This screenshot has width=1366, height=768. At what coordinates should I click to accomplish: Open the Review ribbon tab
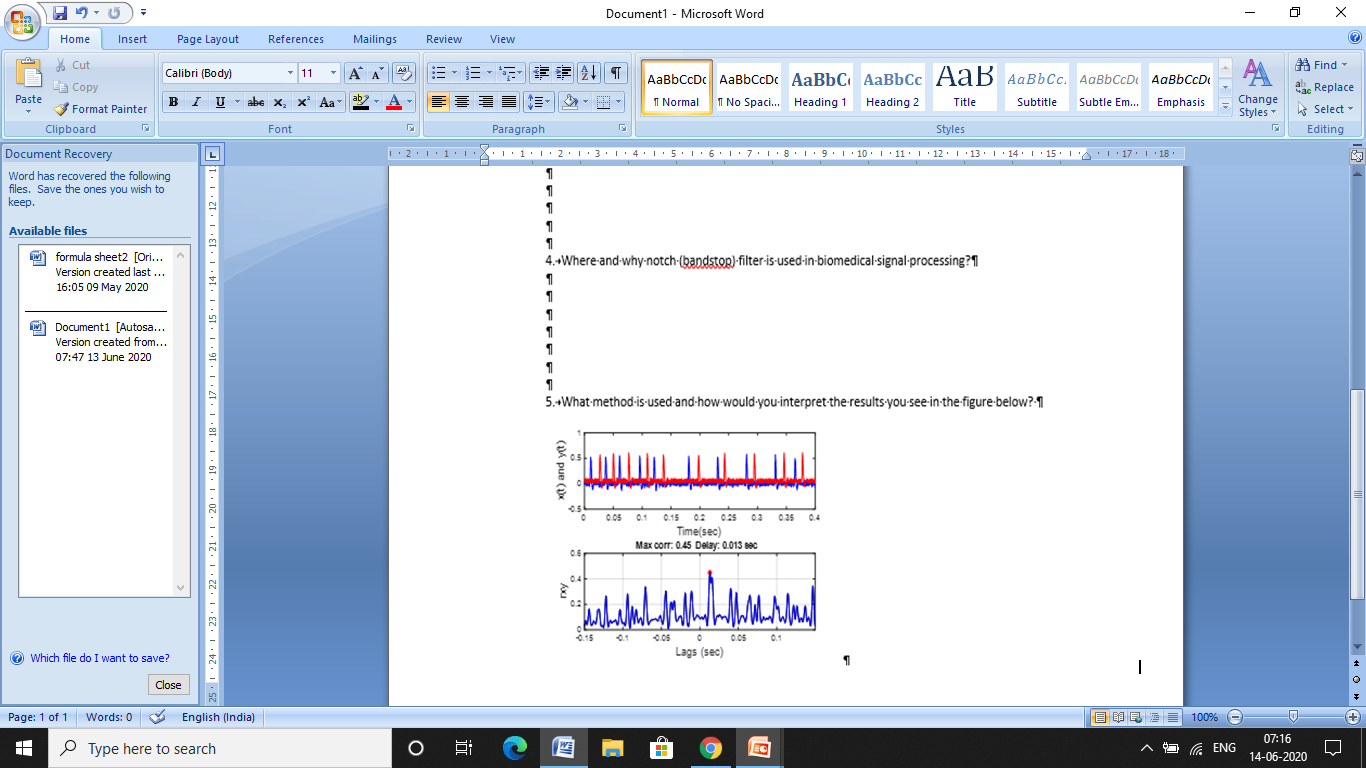(x=443, y=39)
